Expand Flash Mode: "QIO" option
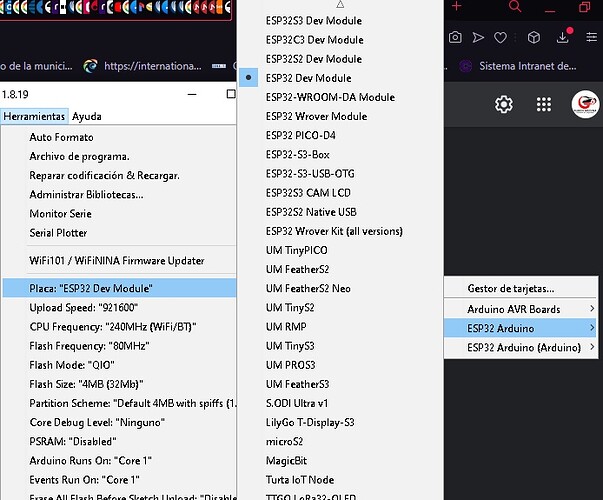The image size is (603, 500). pyautogui.click(x=119, y=365)
